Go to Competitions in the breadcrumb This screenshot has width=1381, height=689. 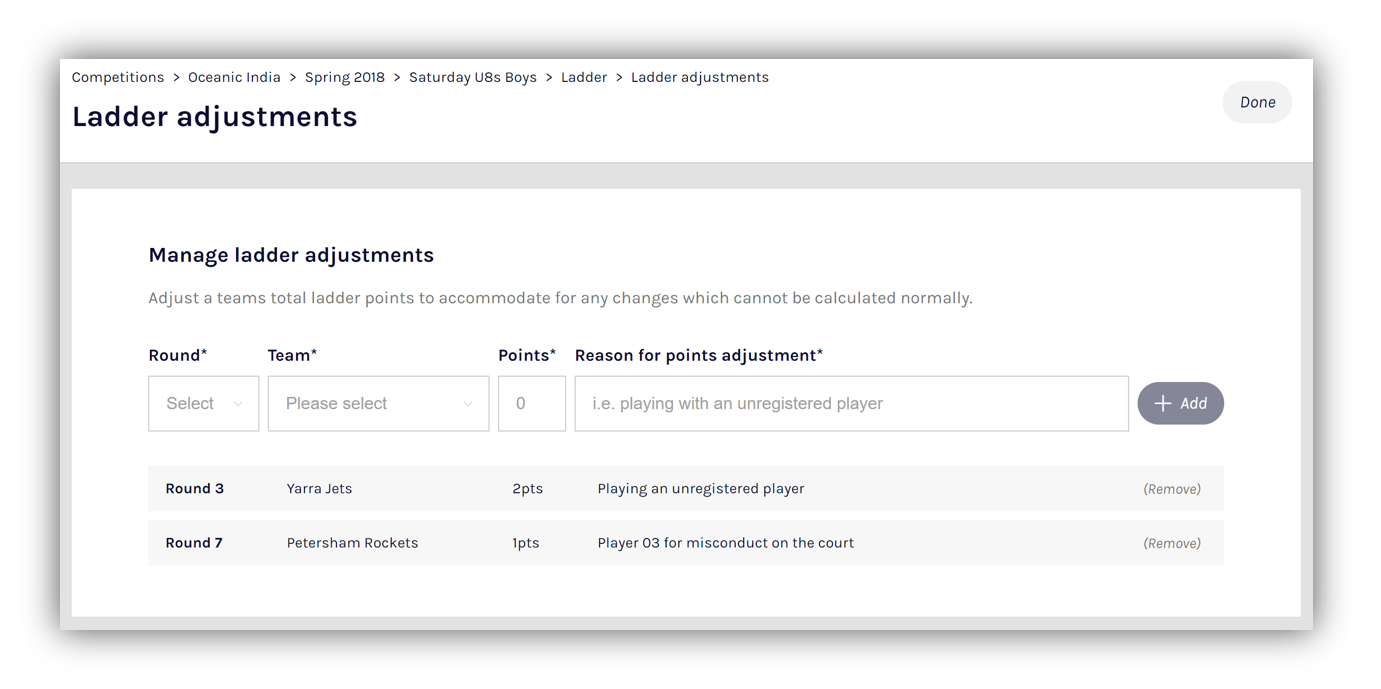118,77
